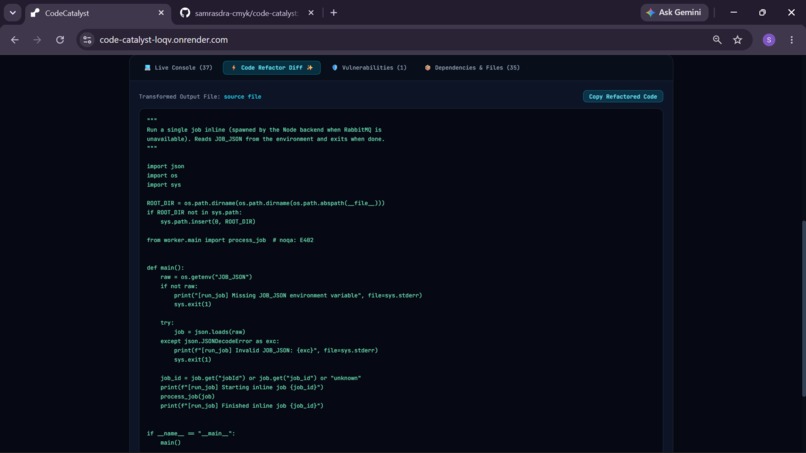806x453 pixels.
Task: Click the 'Missing JOB_JSON environment variable' print line
Action: click(298, 295)
